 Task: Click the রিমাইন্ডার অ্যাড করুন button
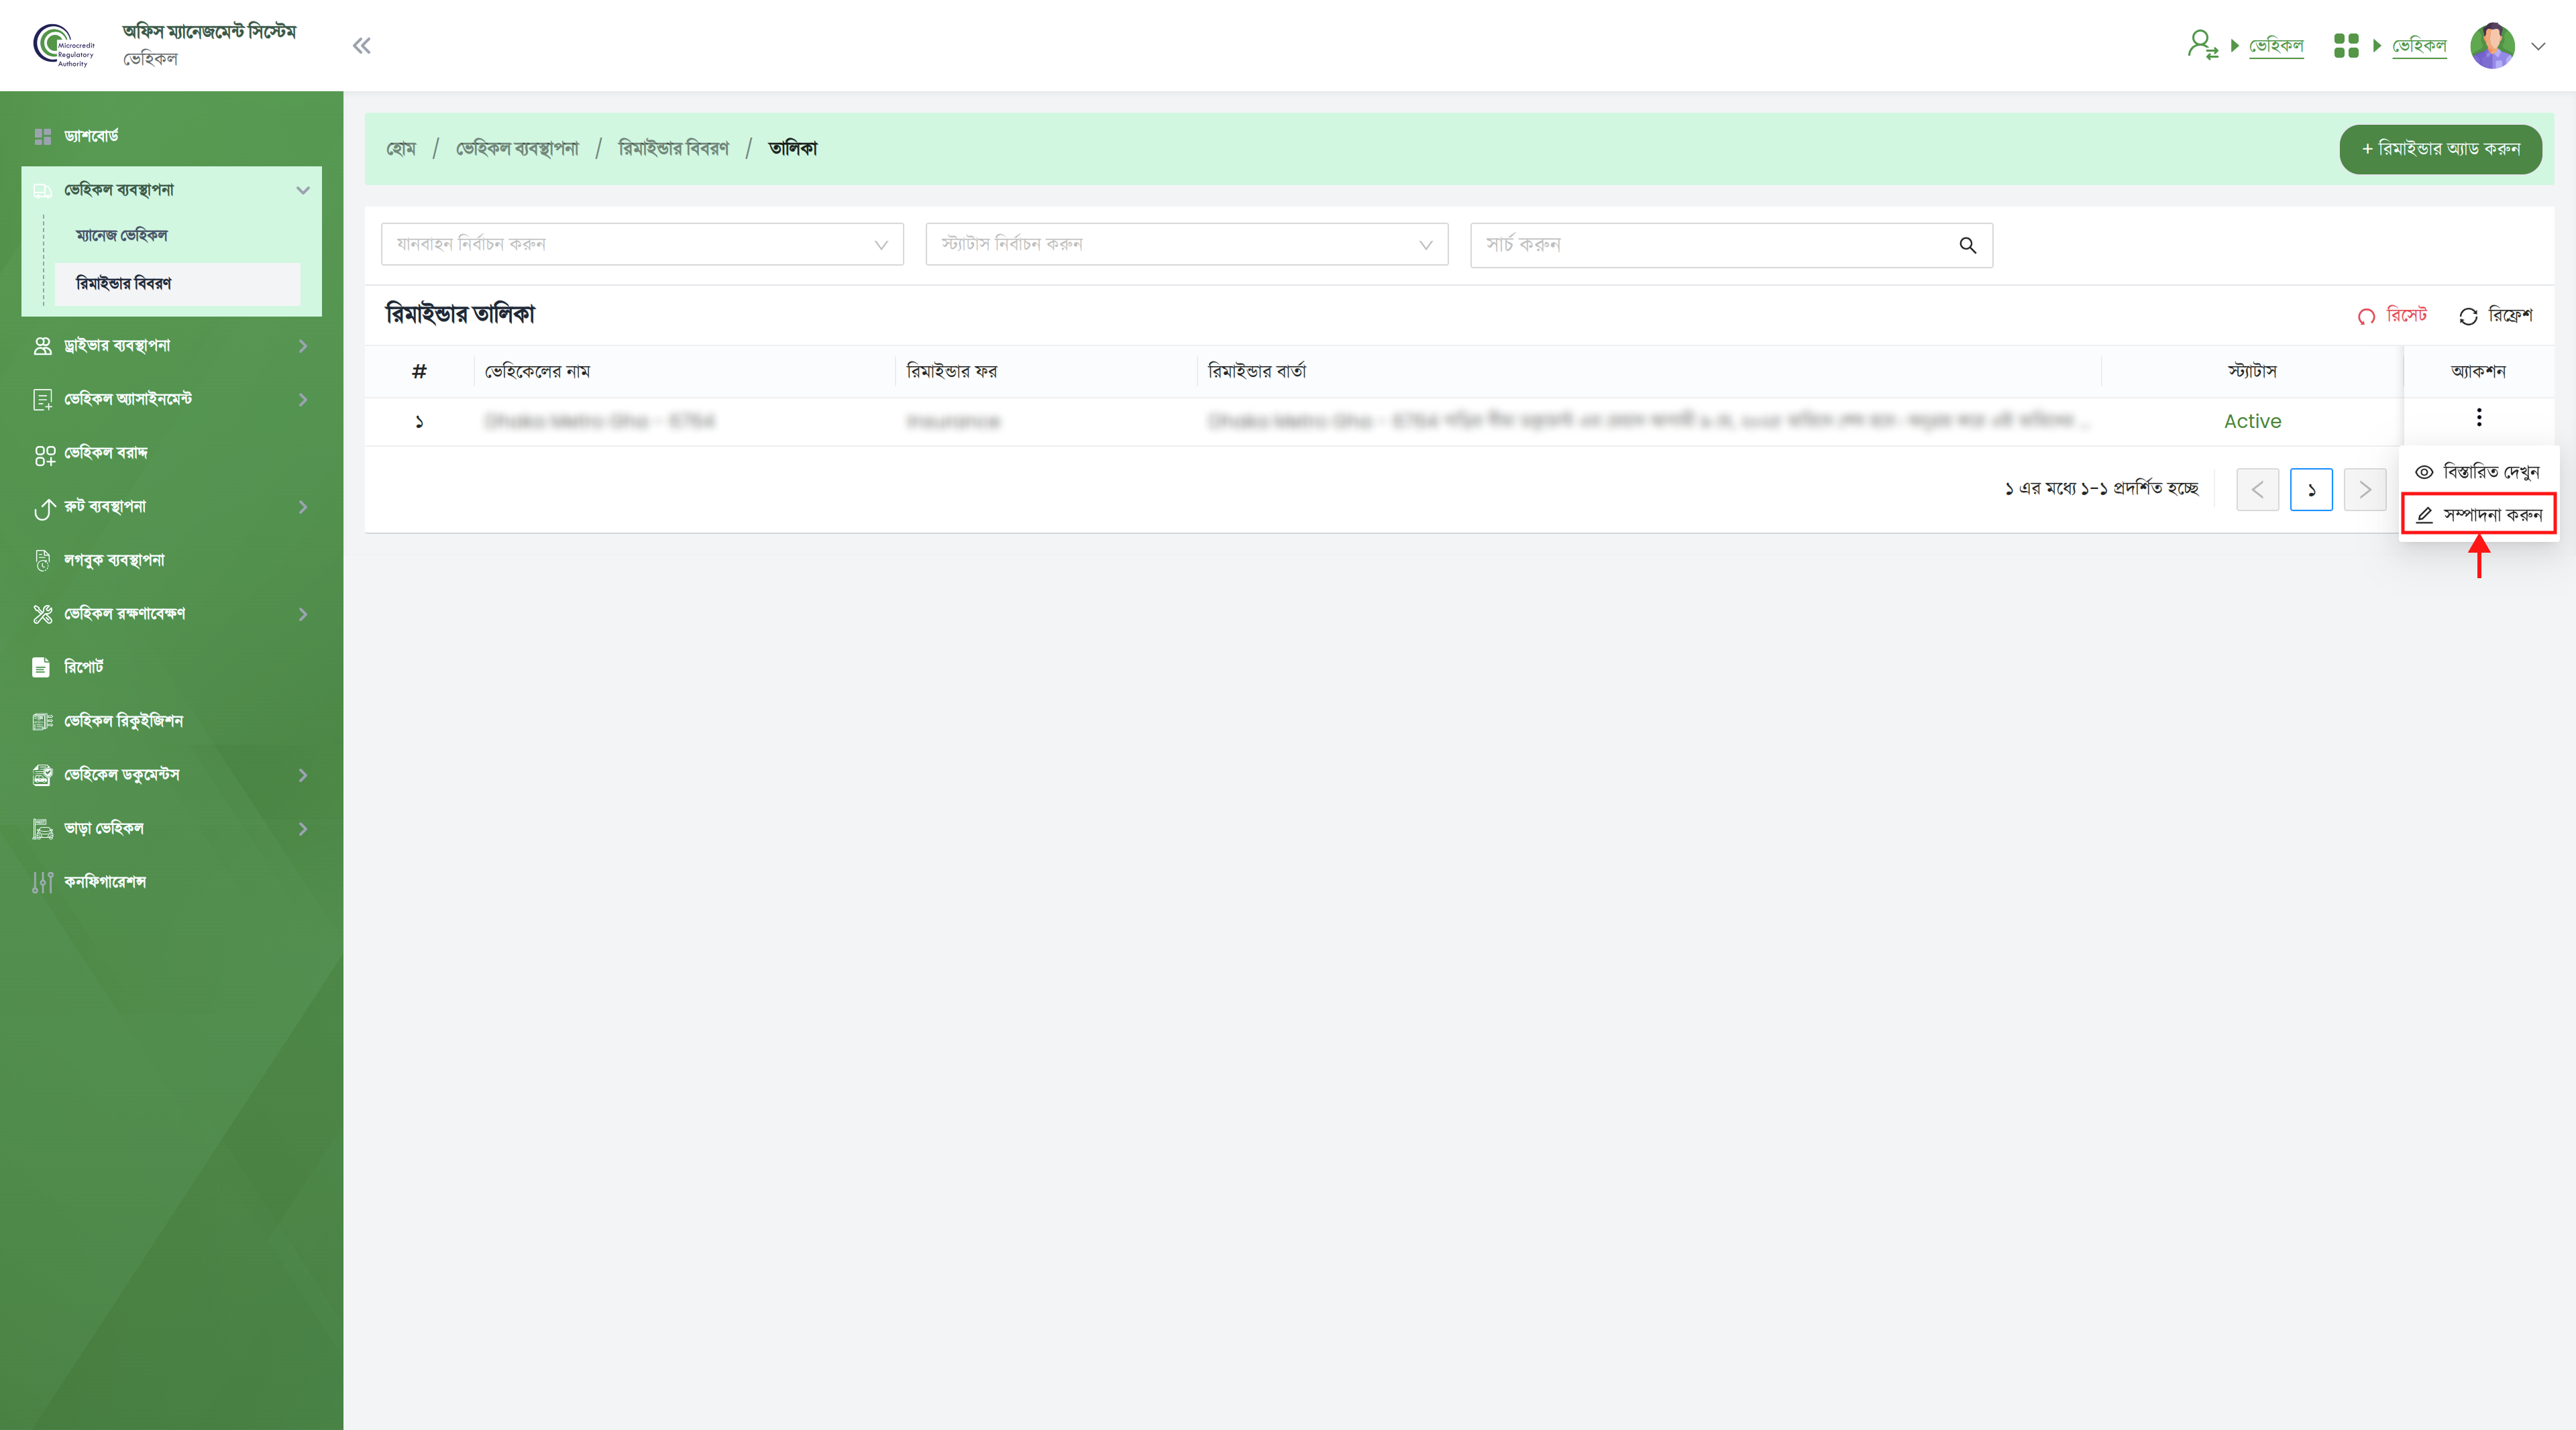[2440, 149]
